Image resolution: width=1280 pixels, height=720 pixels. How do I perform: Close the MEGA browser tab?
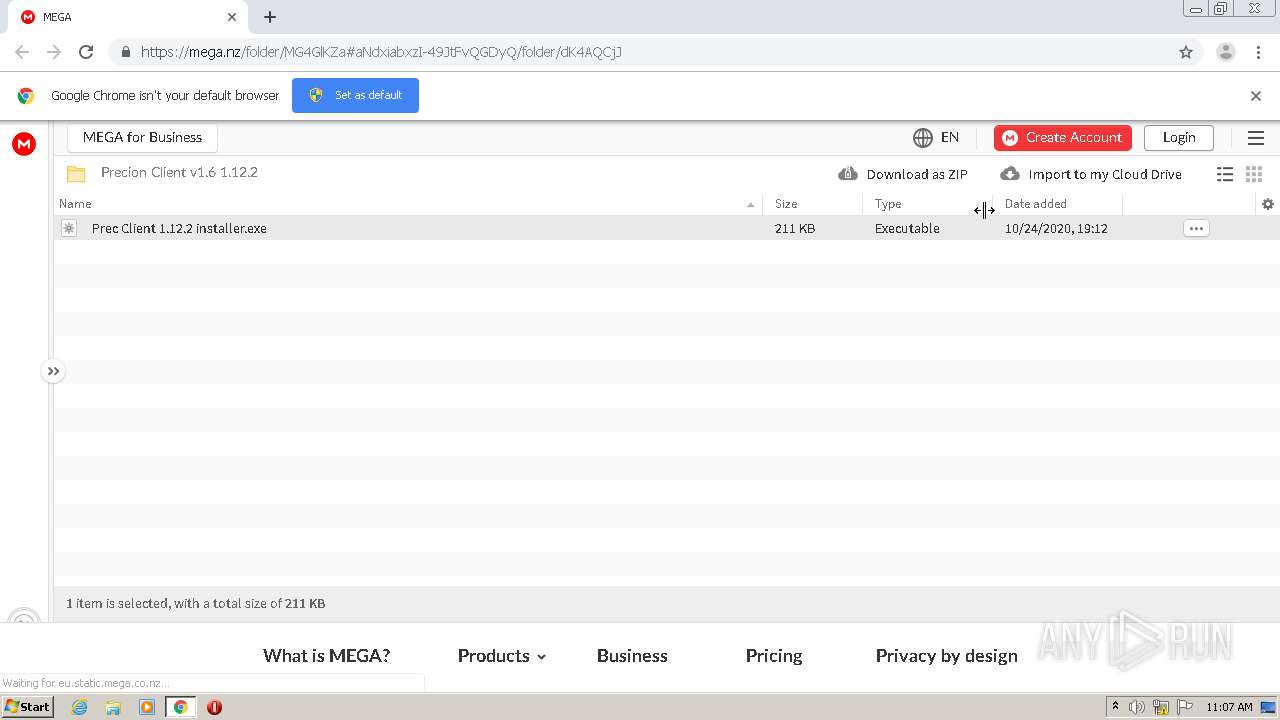click(232, 17)
